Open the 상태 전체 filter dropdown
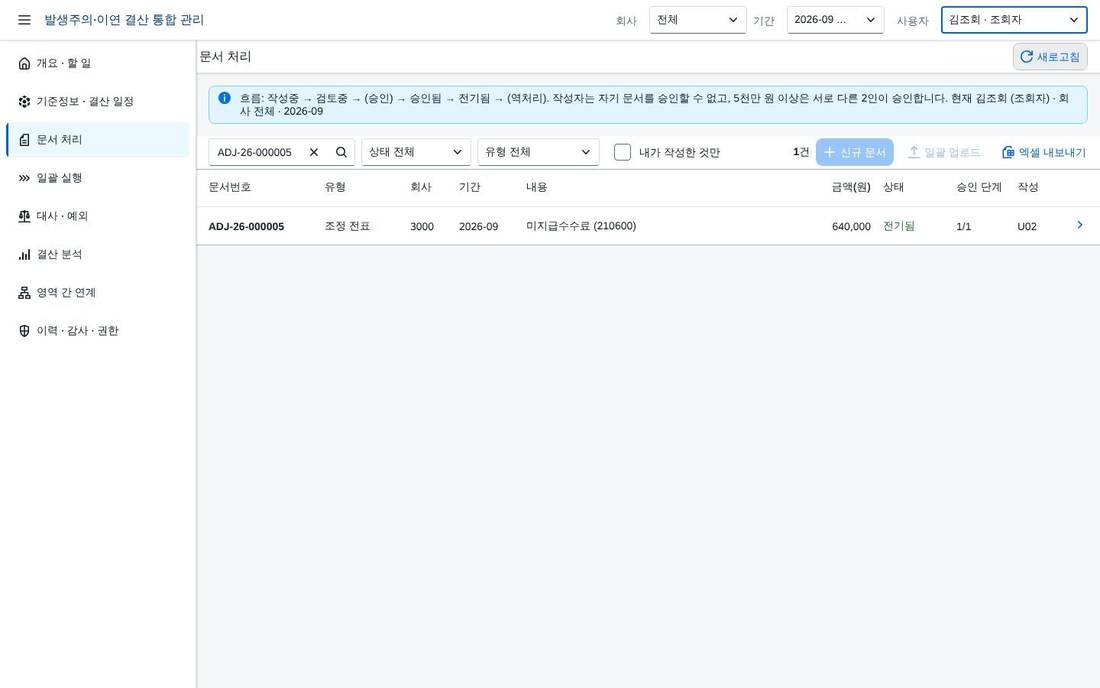This screenshot has height=688, width=1100. (x=415, y=152)
